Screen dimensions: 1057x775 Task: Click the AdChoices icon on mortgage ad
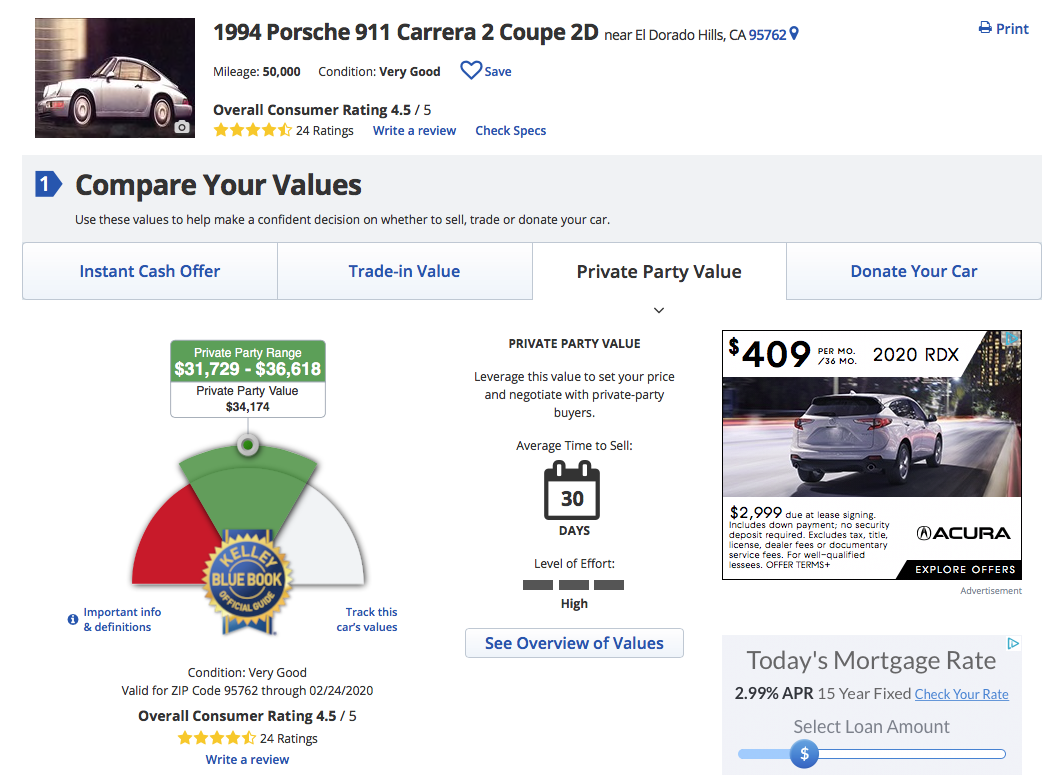[x=1013, y=644]
